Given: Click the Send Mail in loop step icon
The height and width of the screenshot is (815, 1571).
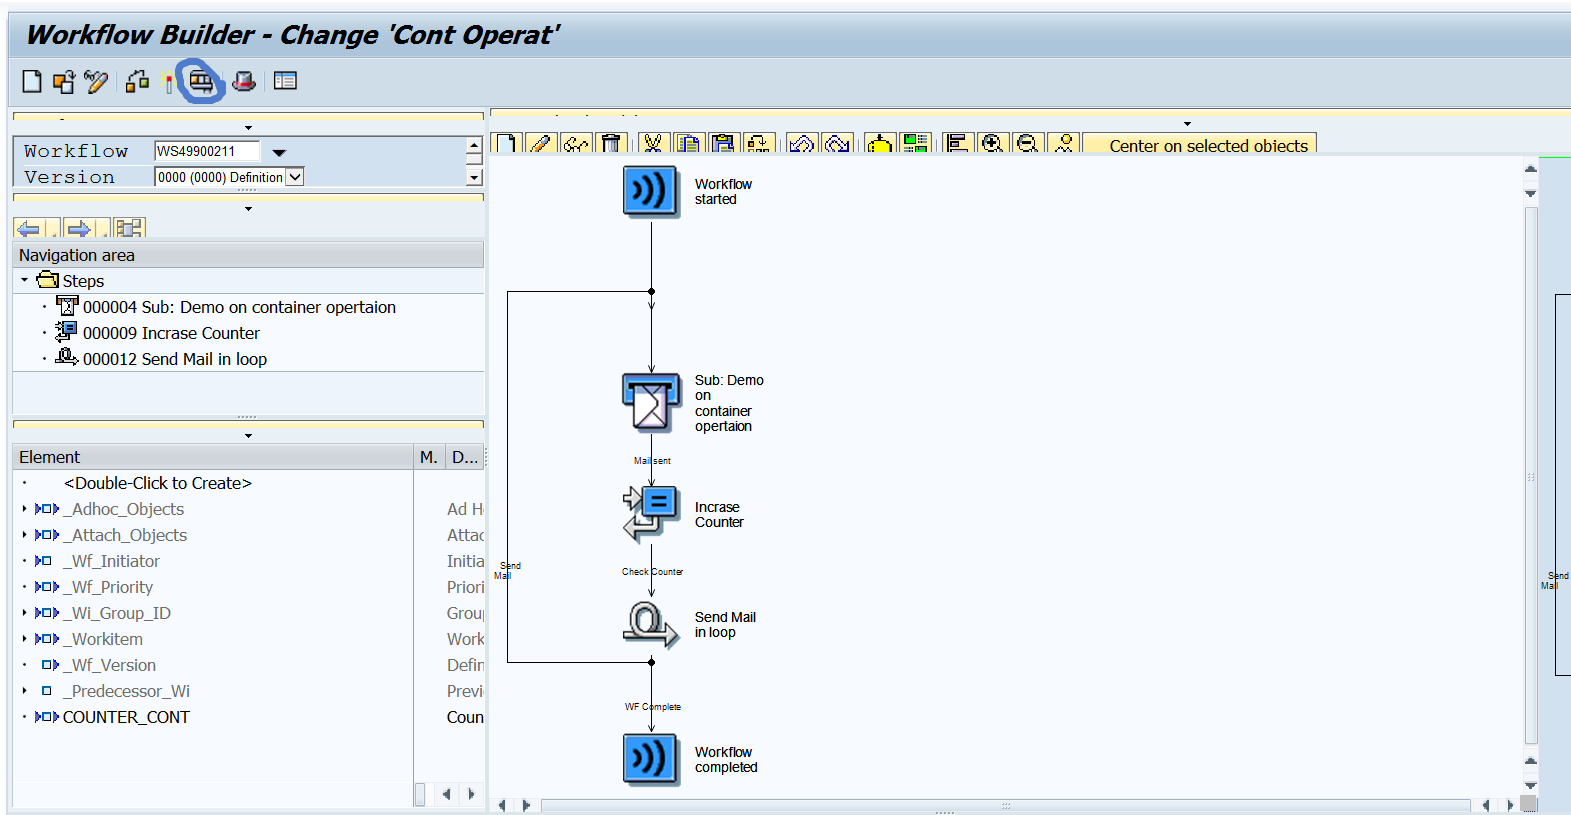Looking at the screenshot, I should pyautogui.click(x=650, y=623).
